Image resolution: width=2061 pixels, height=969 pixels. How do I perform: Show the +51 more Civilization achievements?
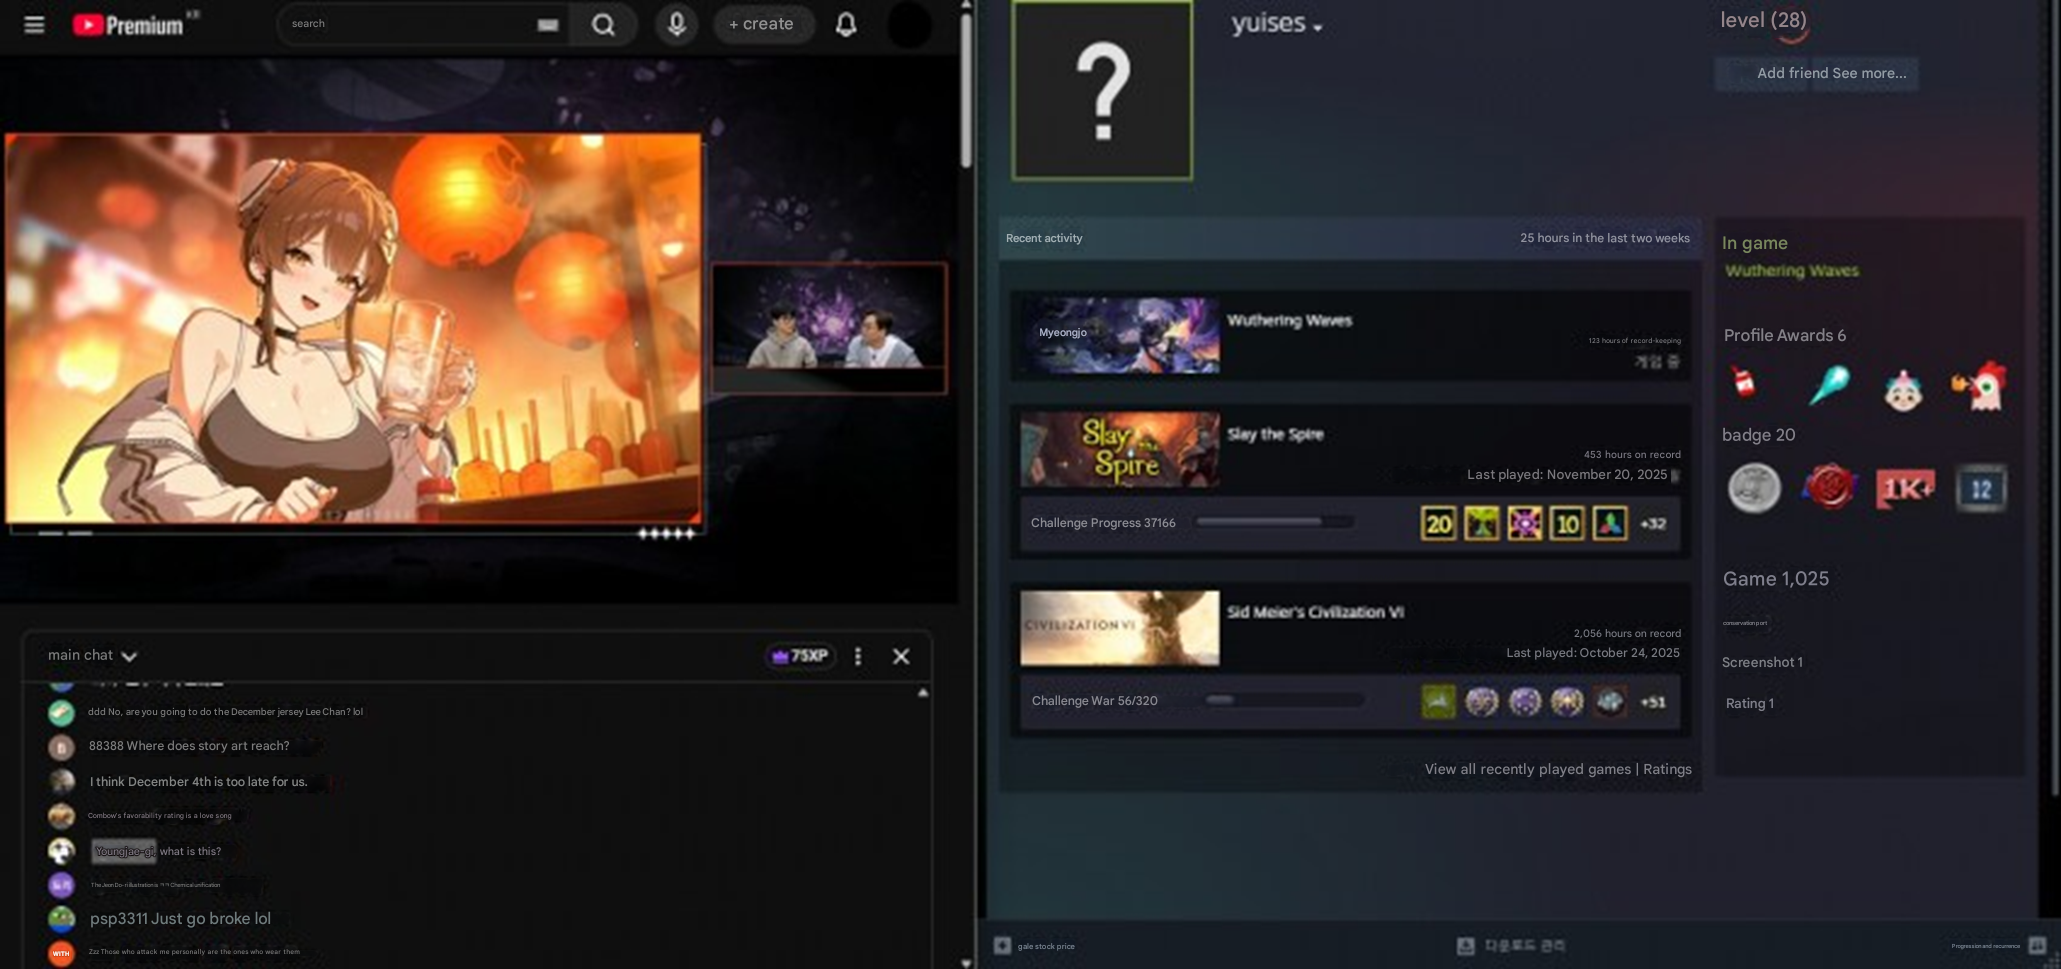tap(1653, 702)
